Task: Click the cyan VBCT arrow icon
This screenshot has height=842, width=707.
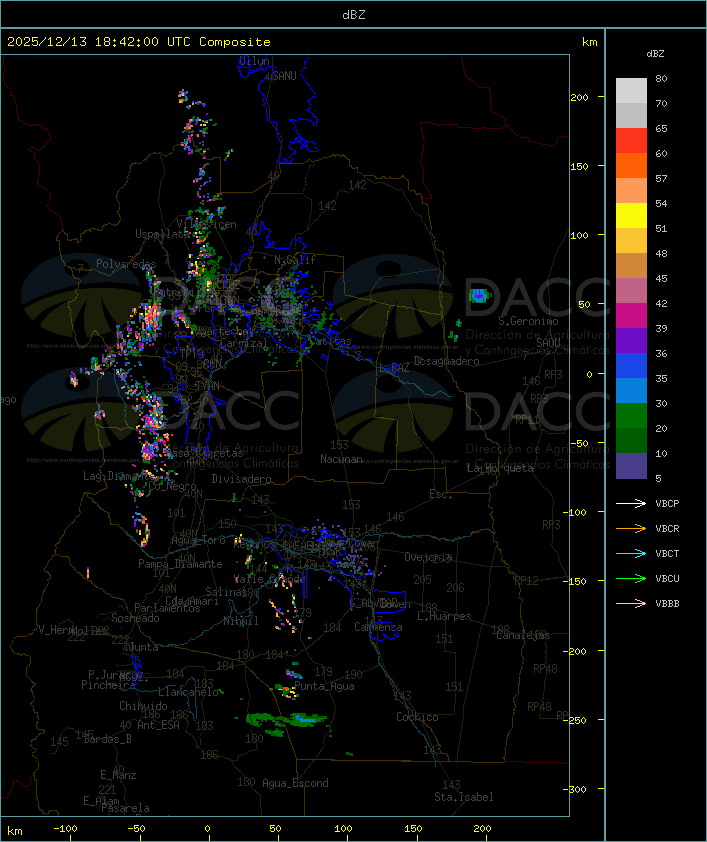Action: coord(631,553)
